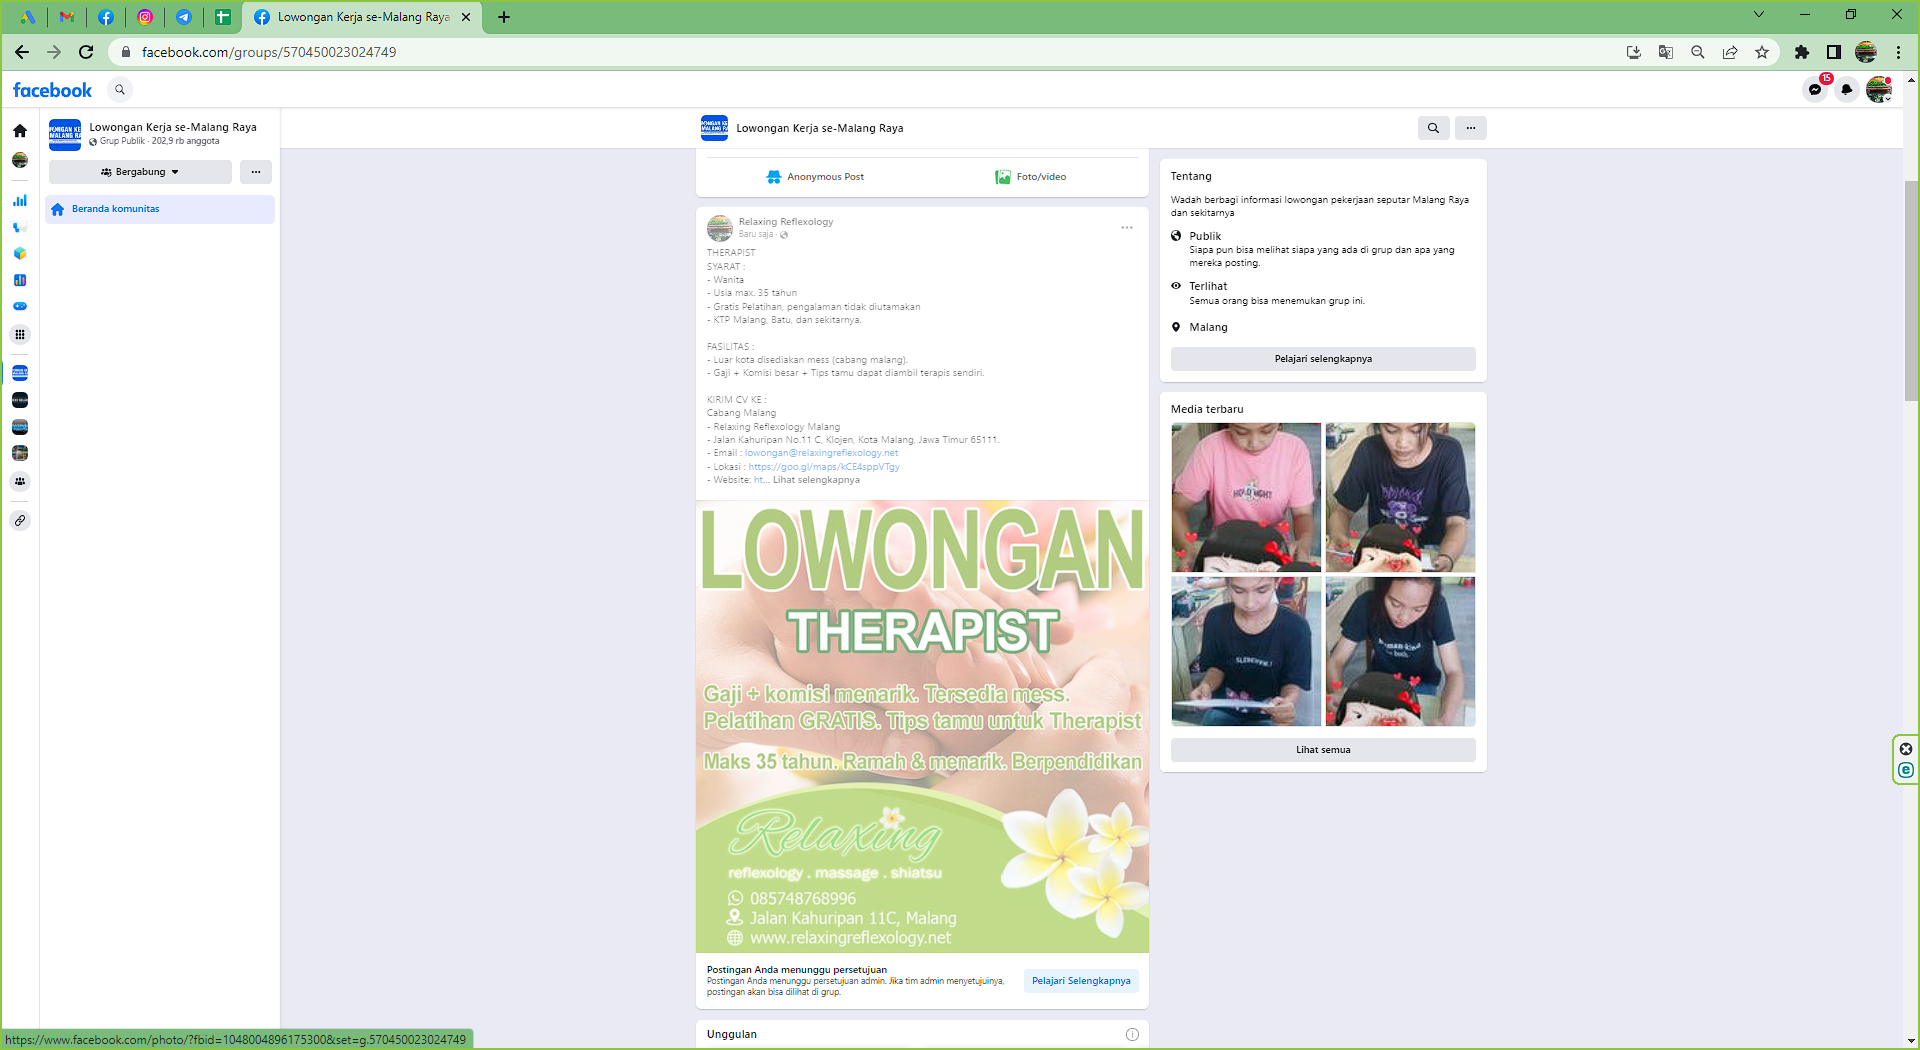The width and height of the screenshot is (1920, 1050).
Task: Open the group's more options in sidebar
Action: (256, 172)
